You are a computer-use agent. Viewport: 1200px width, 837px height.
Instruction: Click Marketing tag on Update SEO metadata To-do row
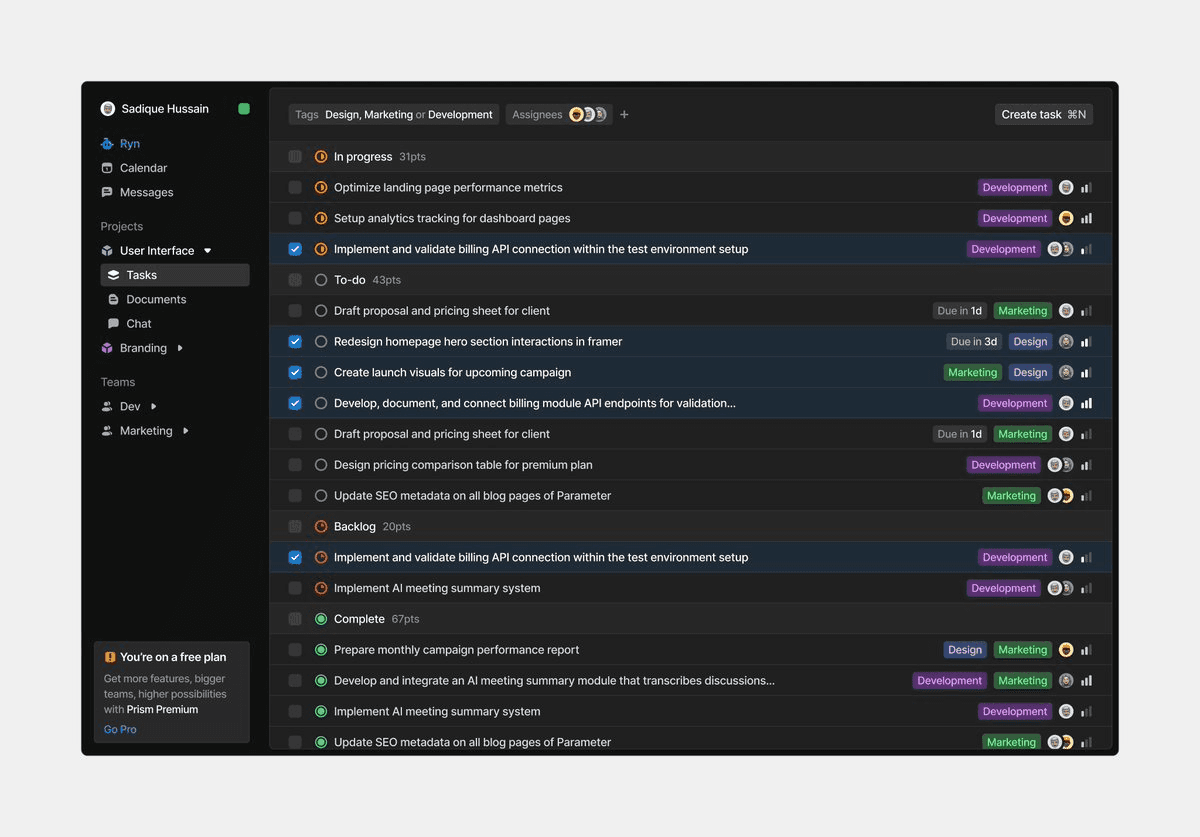pos(1011,496)
